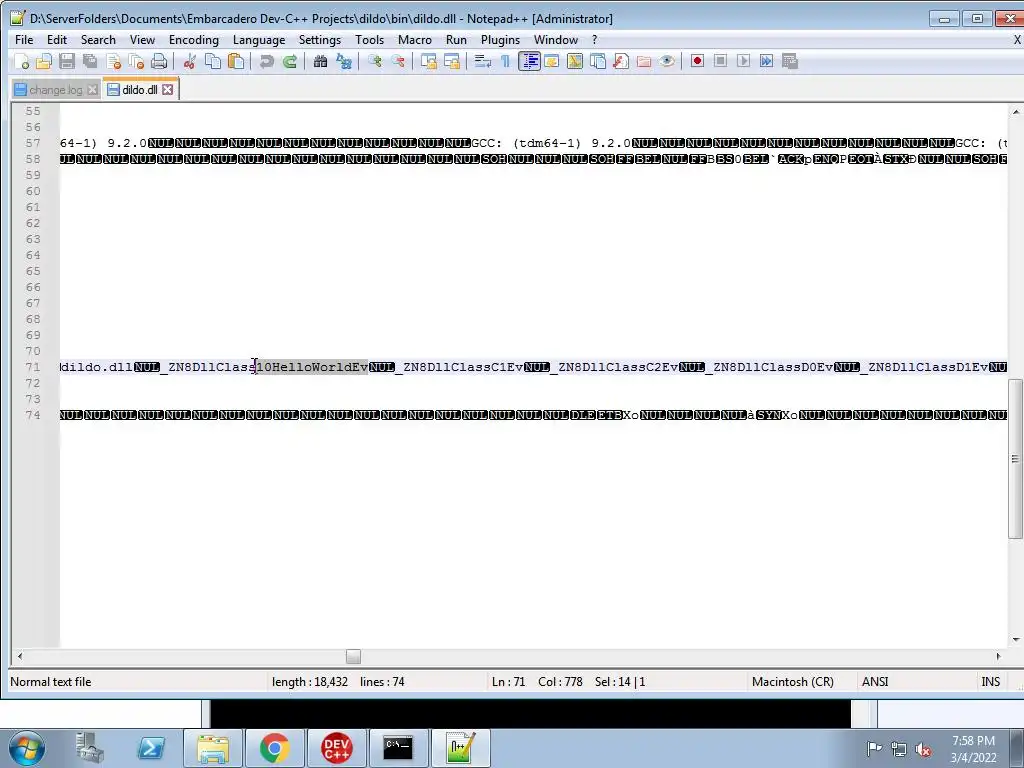Screen dimensions: 1024x768
Task: Open the Function List toolbar icon
Action: [620, 61]
